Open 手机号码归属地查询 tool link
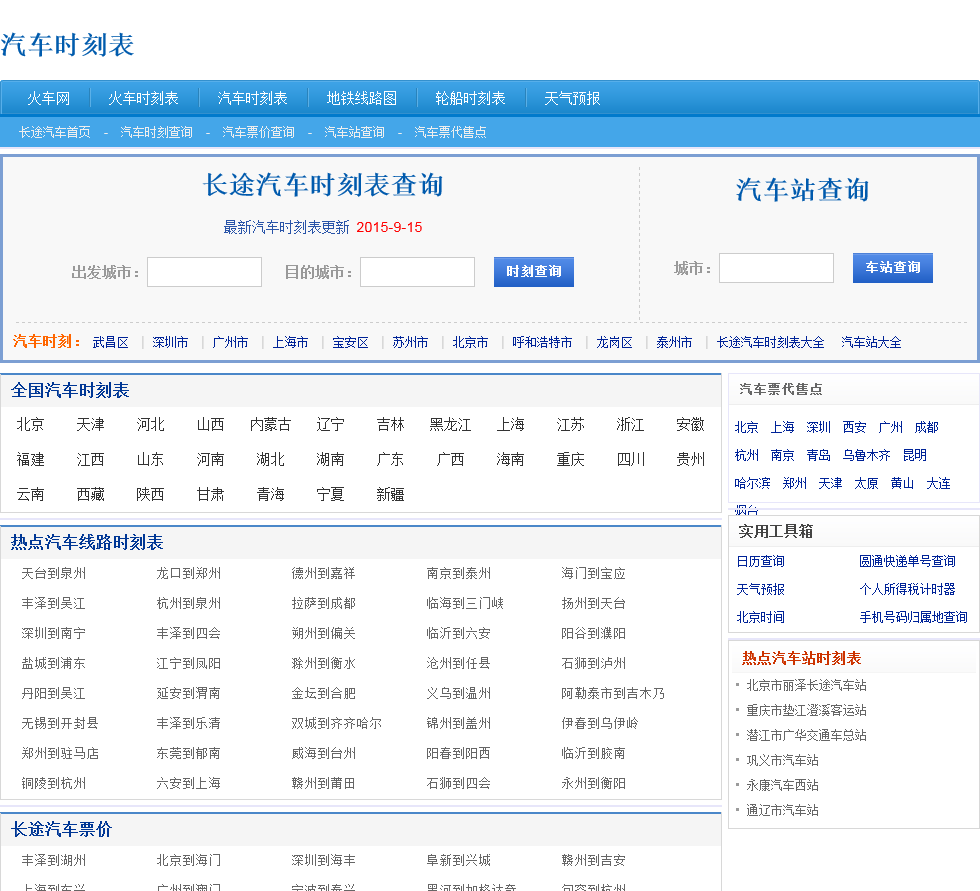 [x=913, y=617]
